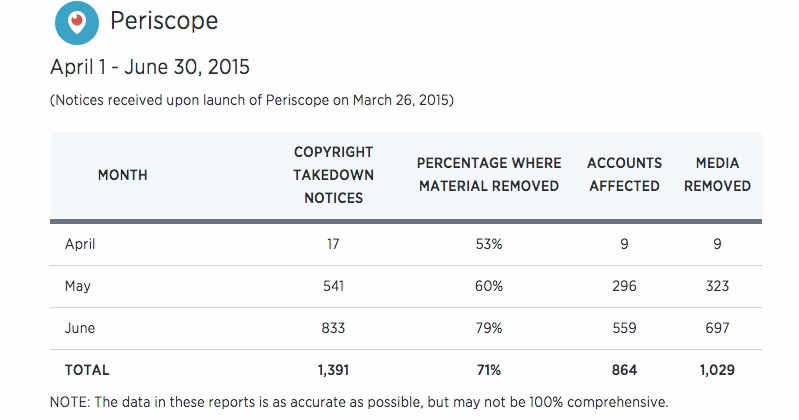Click the 1,391 total notices value
The height and width of the screenshot is (420, 799).
(333, 370)
